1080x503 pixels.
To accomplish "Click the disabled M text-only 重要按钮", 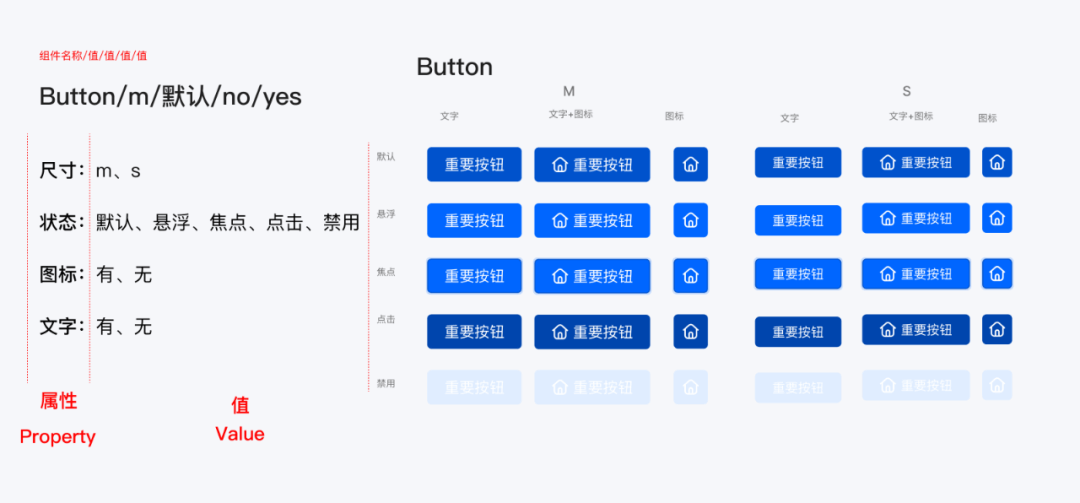I will [x=474, y=387].
